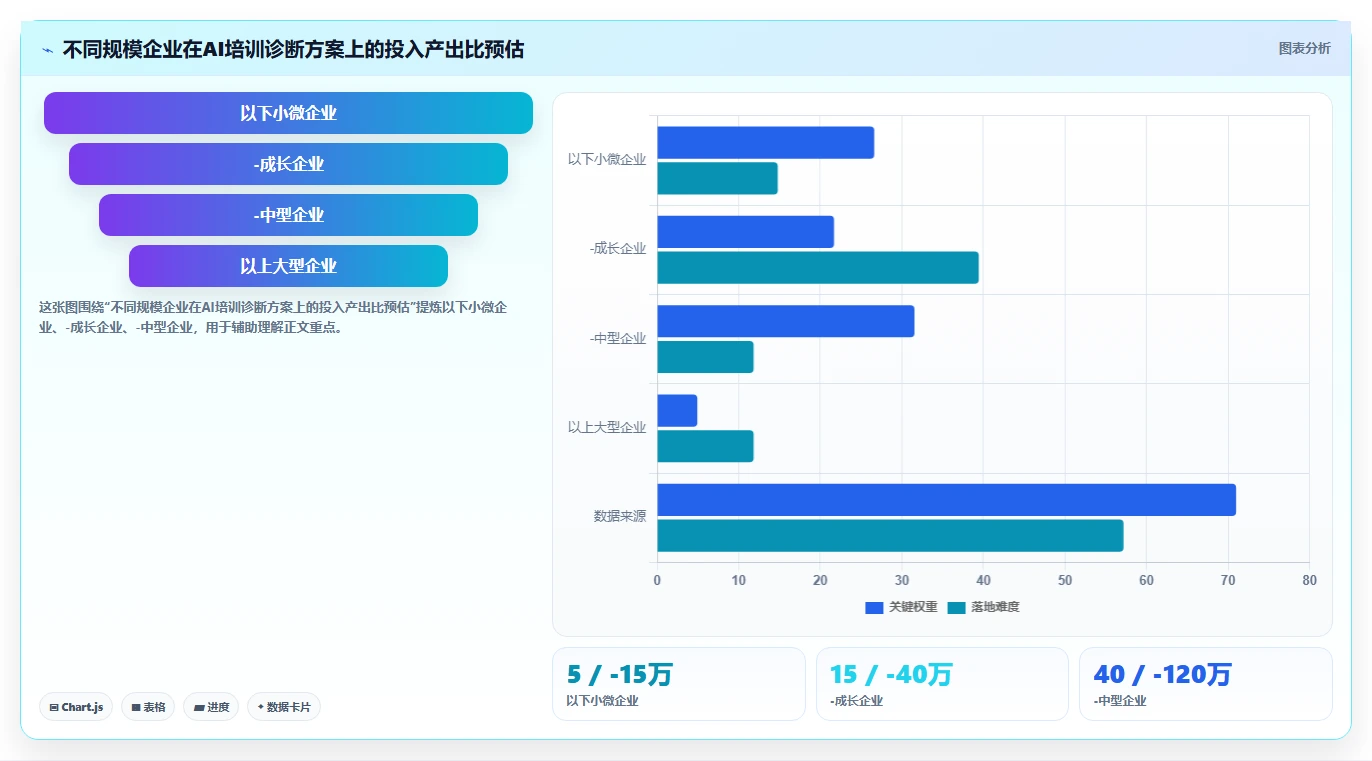Toggle the 落地难度 legend item
The width and height of the screenshot is (1372, 761).
983,607
